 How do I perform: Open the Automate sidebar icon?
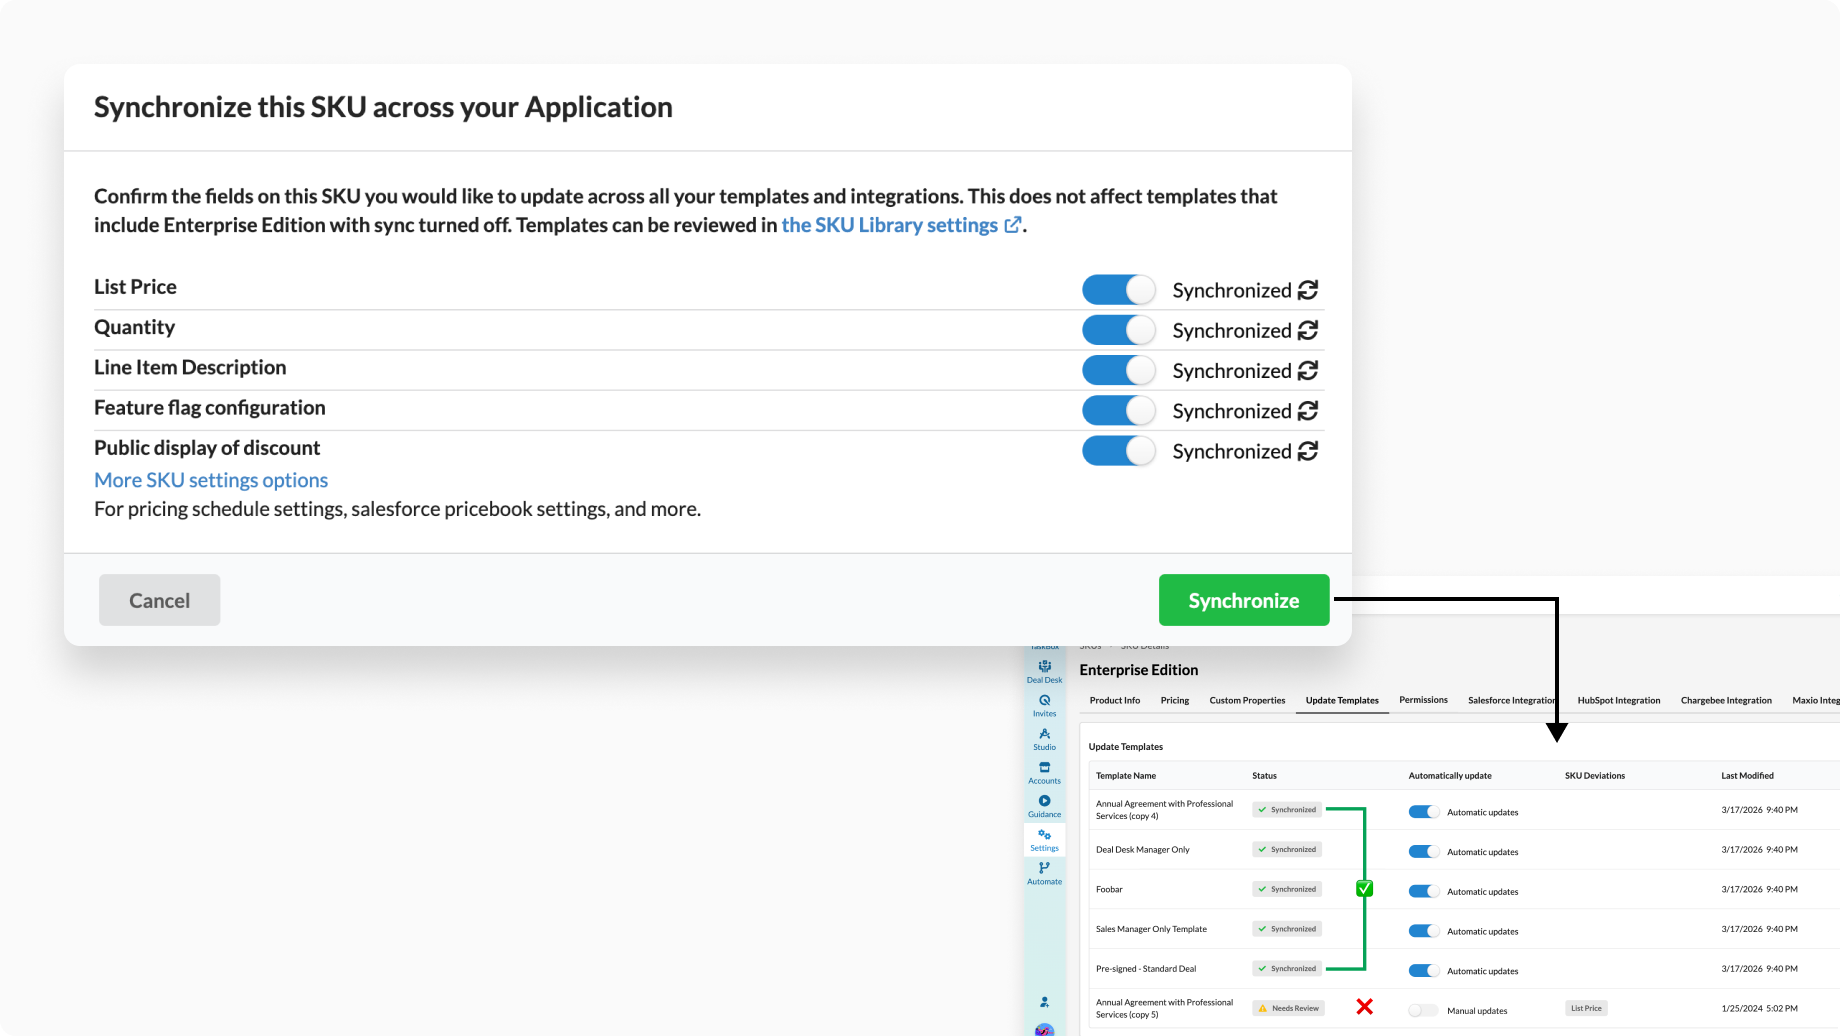point(1044,873)
